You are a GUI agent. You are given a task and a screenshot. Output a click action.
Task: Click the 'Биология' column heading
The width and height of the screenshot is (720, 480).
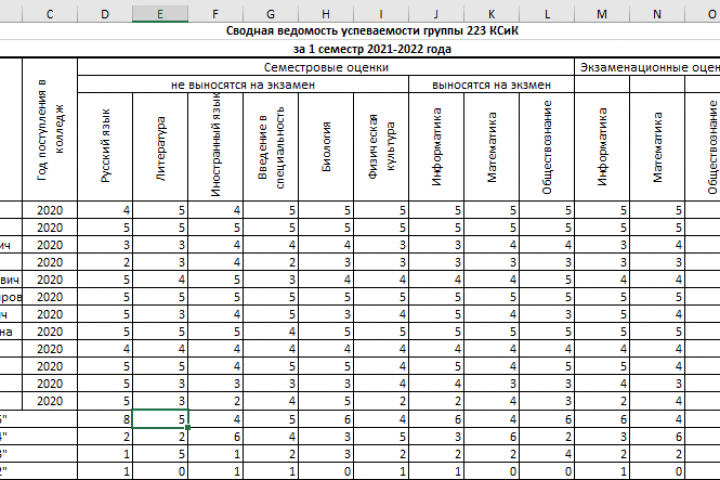(326, 147)
